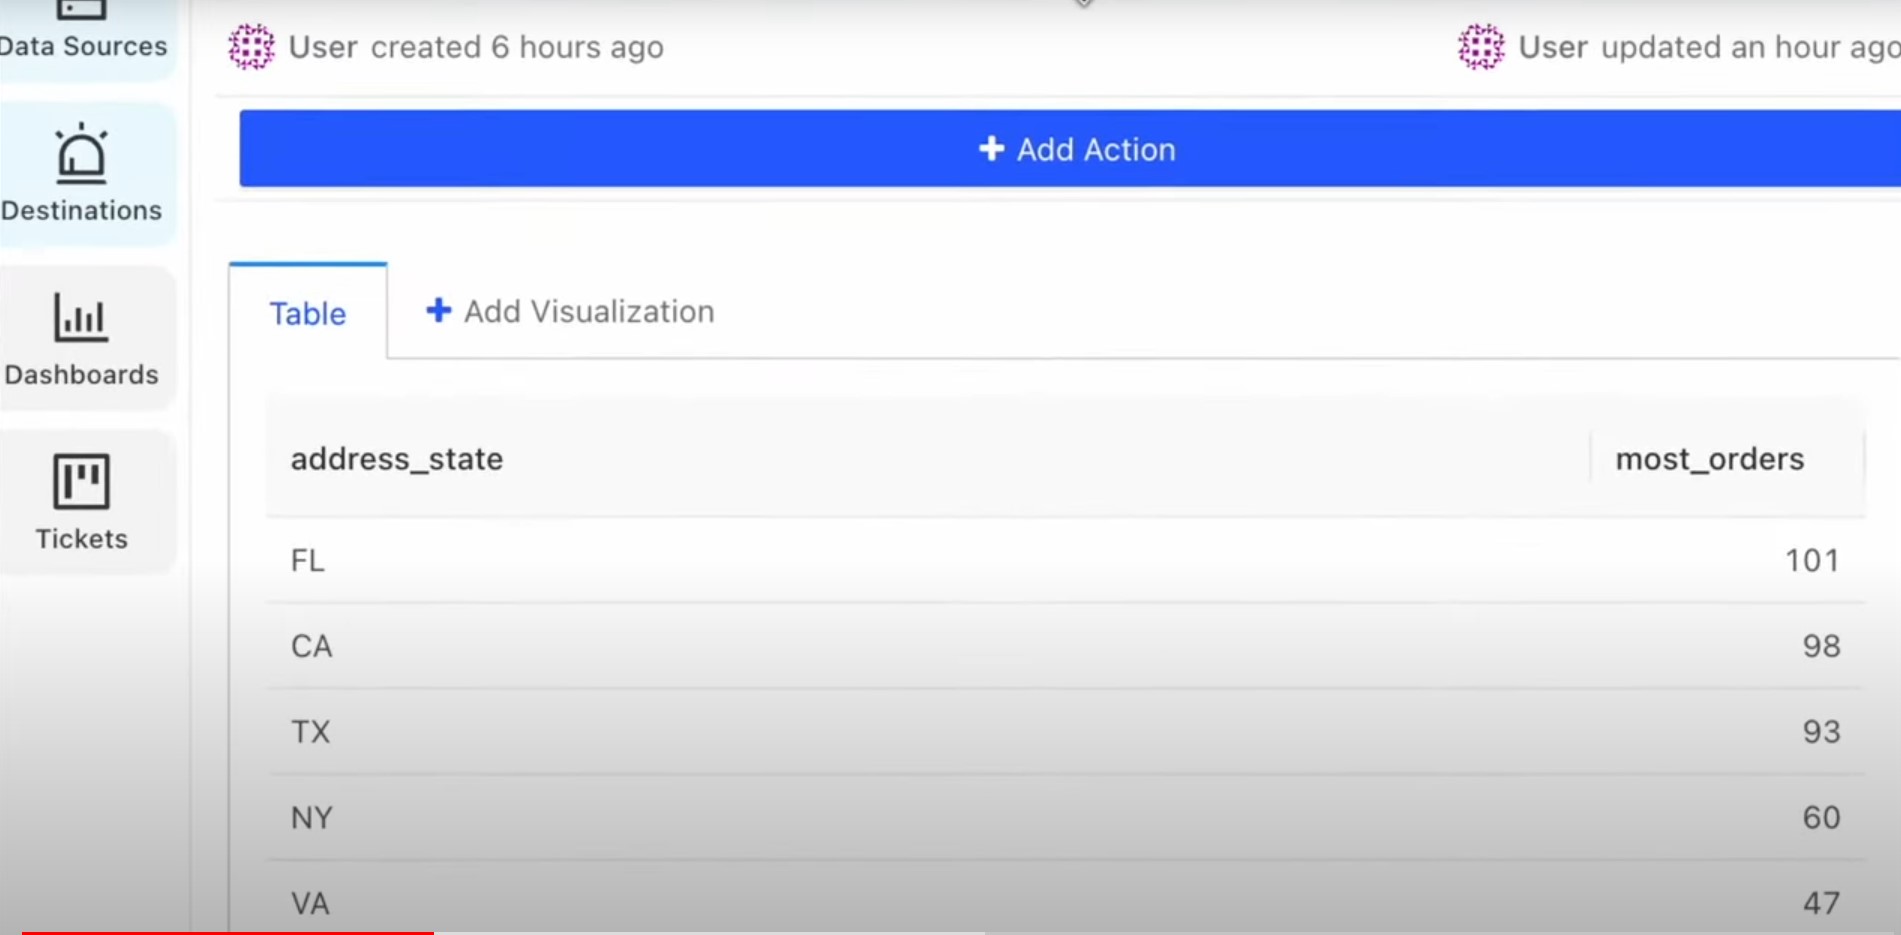Screen dimensions: 1901x935
Task: Click the VA row in the table
Action: pos(1065,899)
